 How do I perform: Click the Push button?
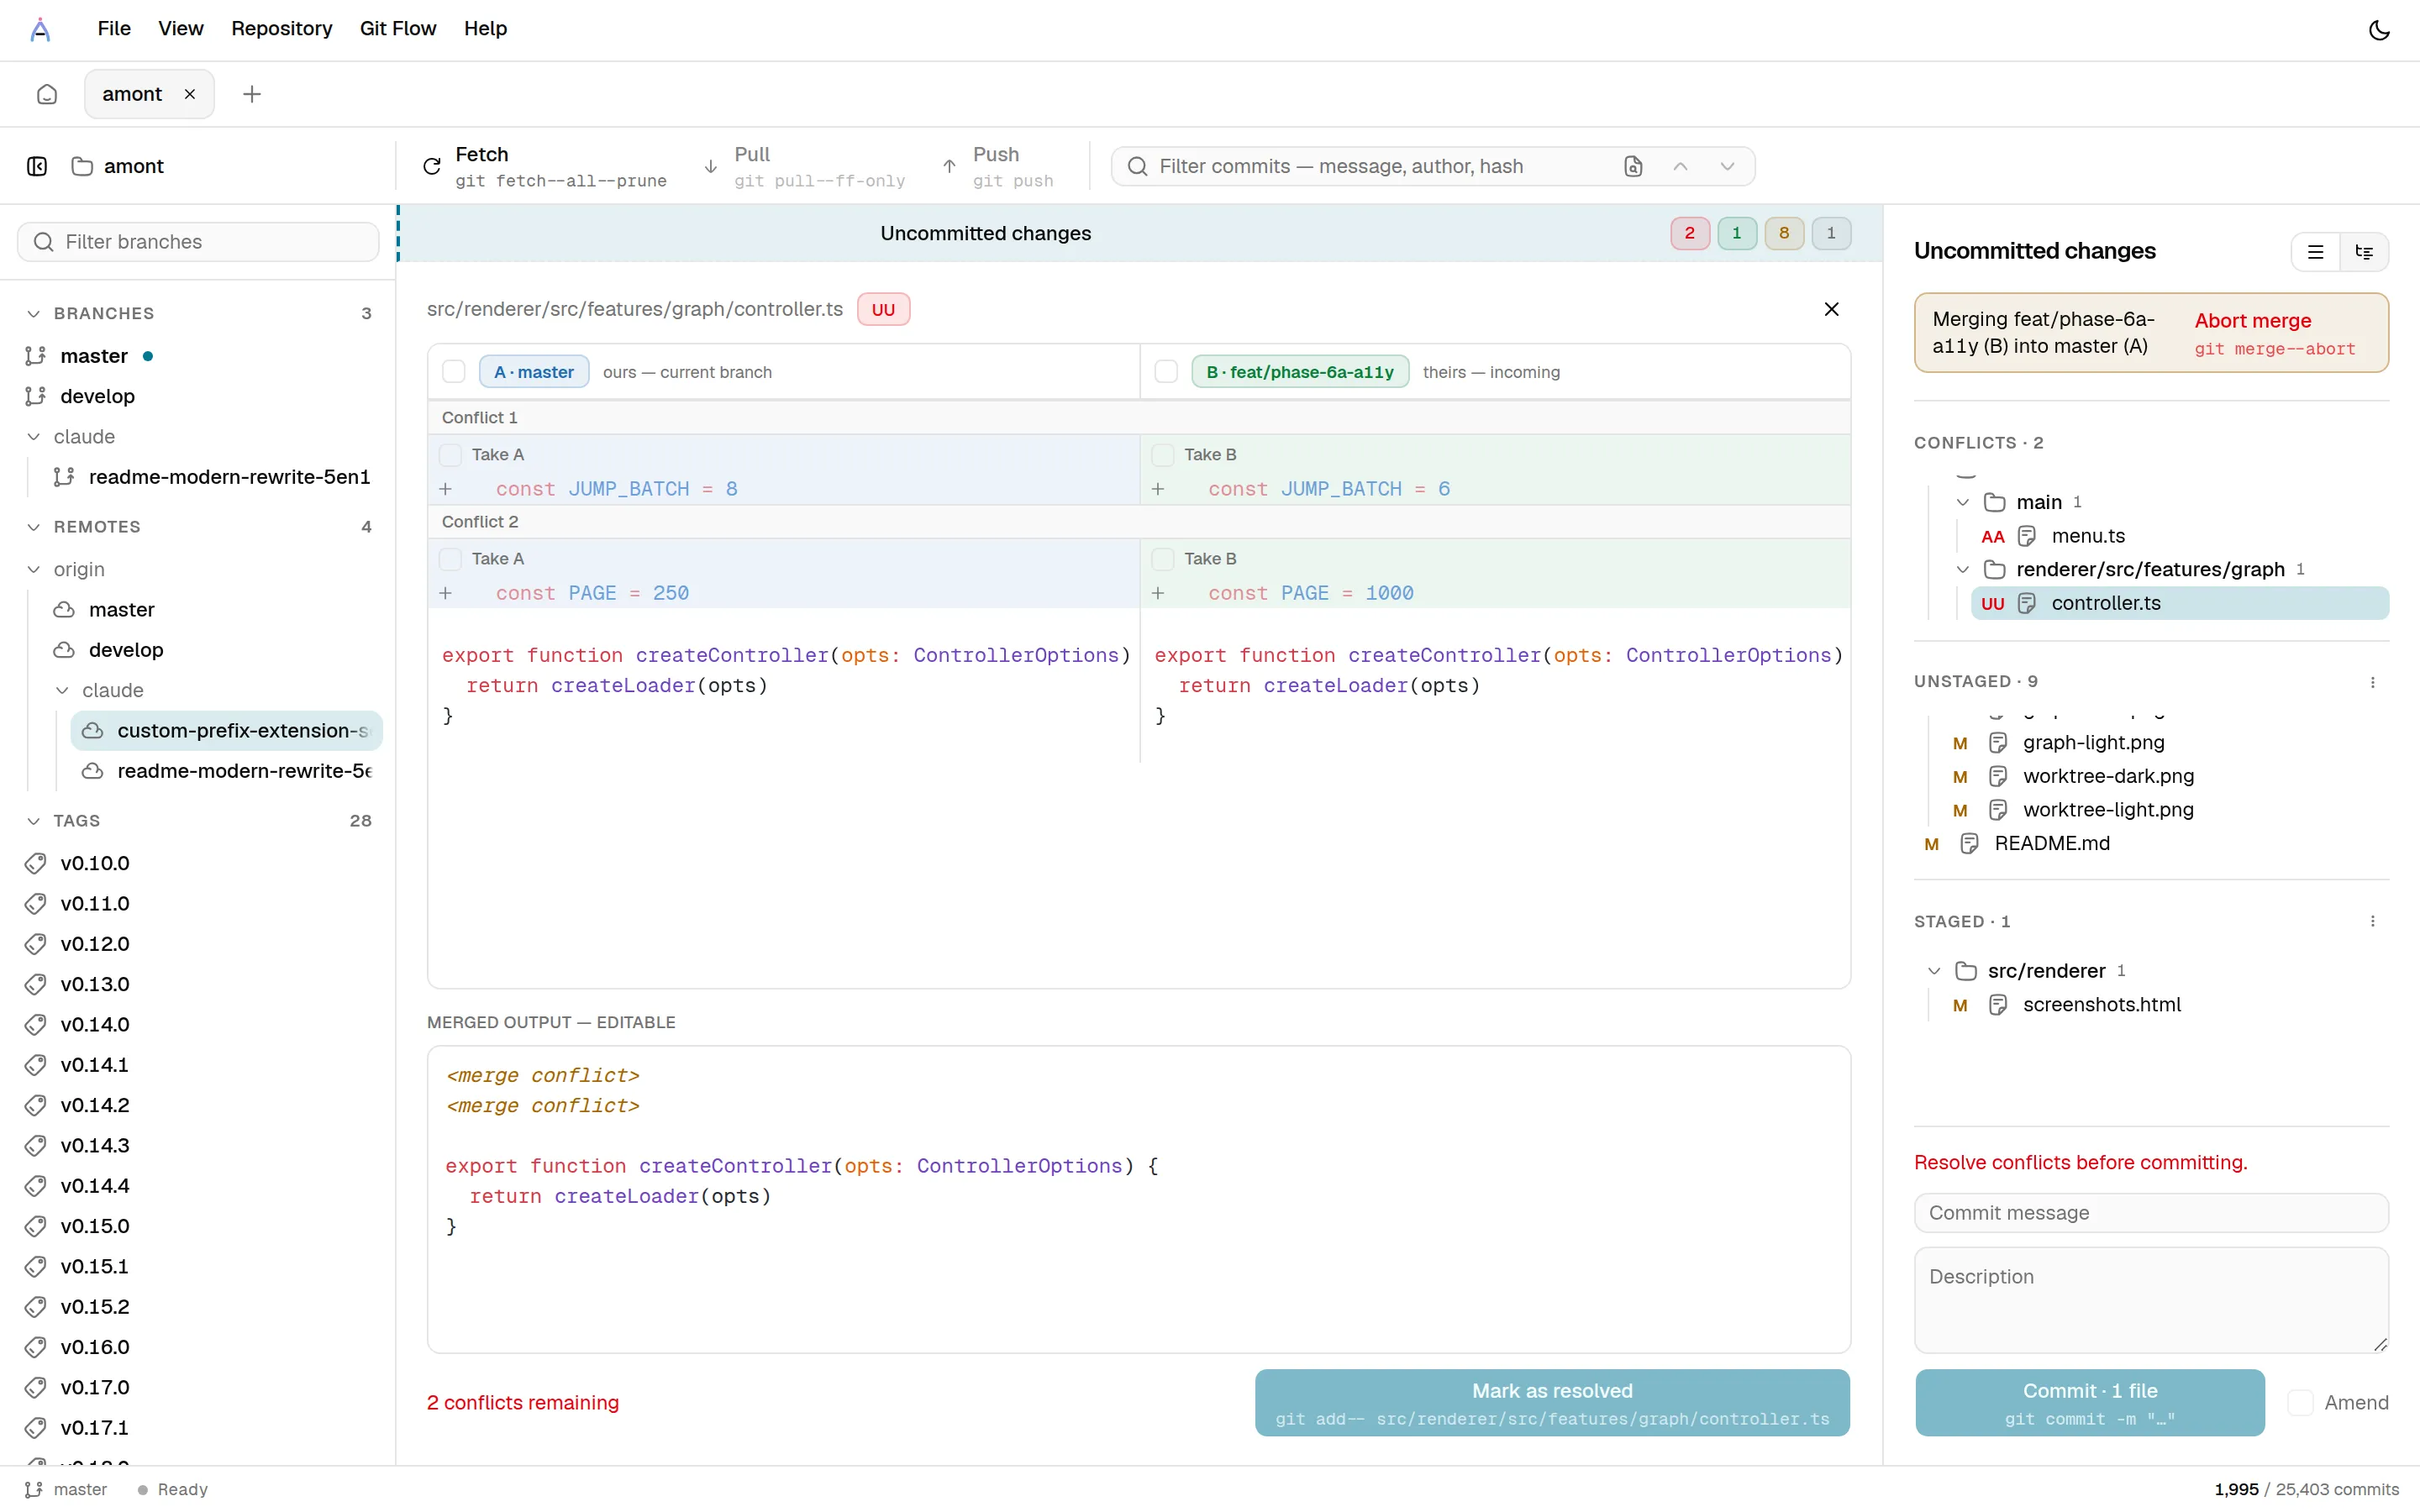998,166
